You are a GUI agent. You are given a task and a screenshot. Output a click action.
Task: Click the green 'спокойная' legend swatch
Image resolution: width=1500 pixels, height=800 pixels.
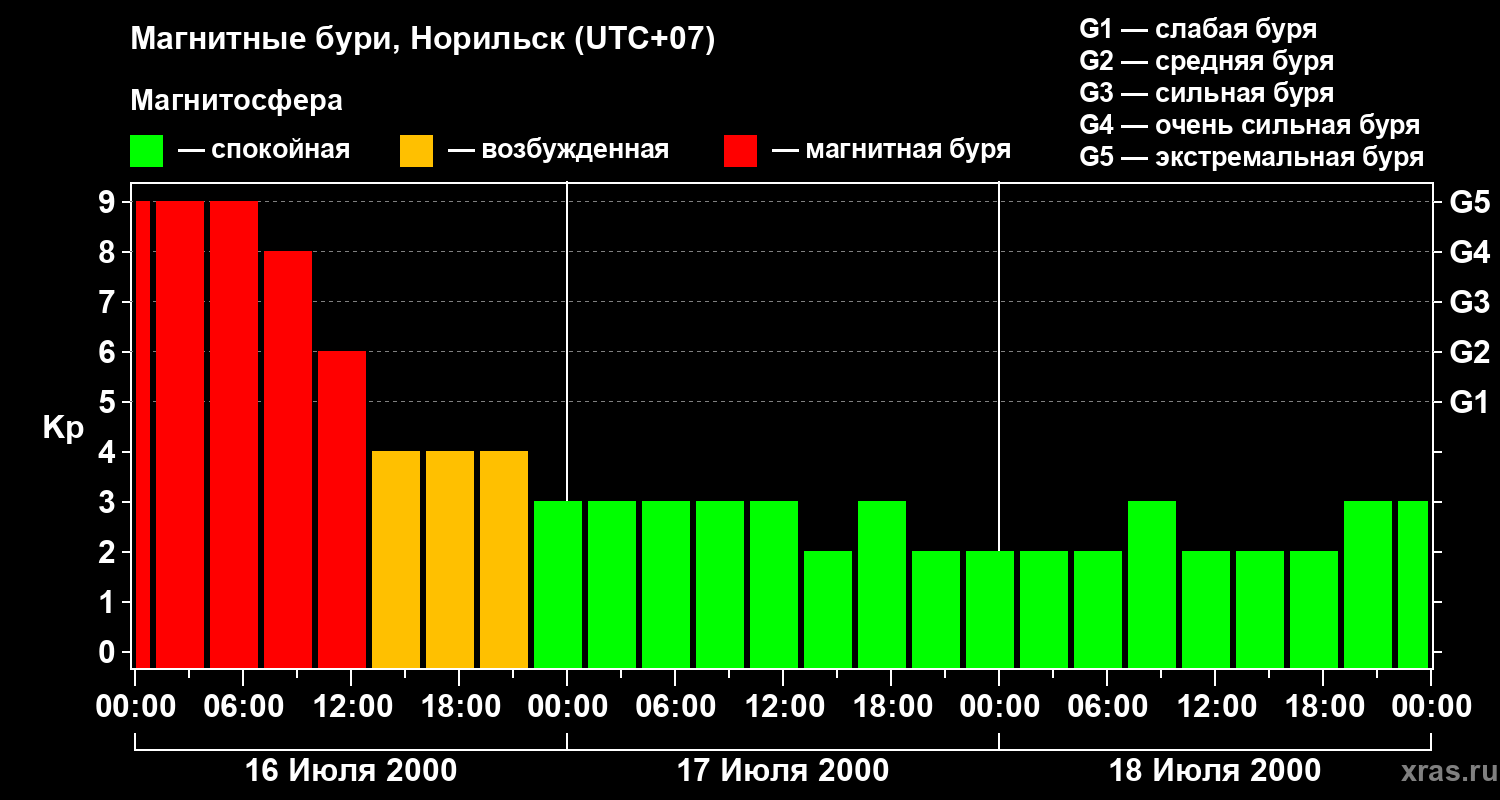[146, 151]
